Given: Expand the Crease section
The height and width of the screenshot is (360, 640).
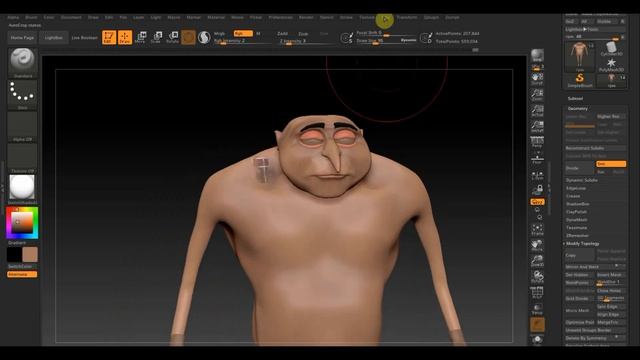Looking at the screenshot, I should tap(573, 196).
